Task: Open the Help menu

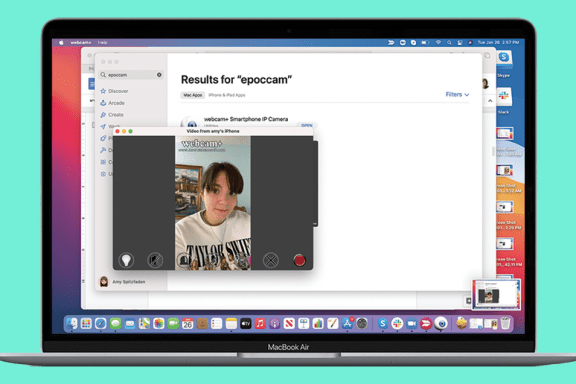Action: pyautogui.click(x=102, y=43)
